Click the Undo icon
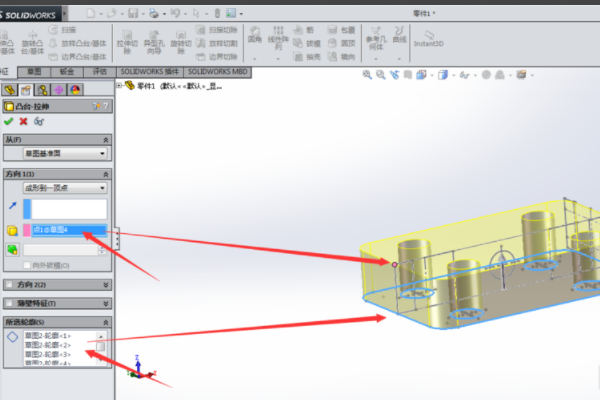 point(175,14)
